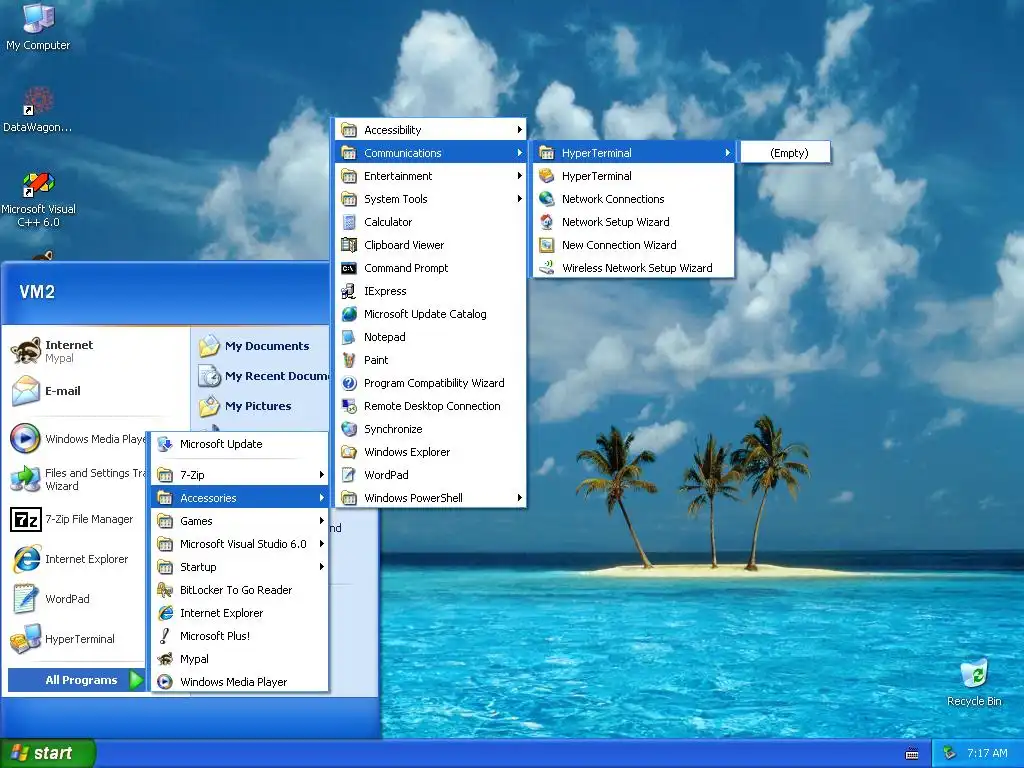
Task: Click the tray icon beside the clock
Action: [950, 753]
